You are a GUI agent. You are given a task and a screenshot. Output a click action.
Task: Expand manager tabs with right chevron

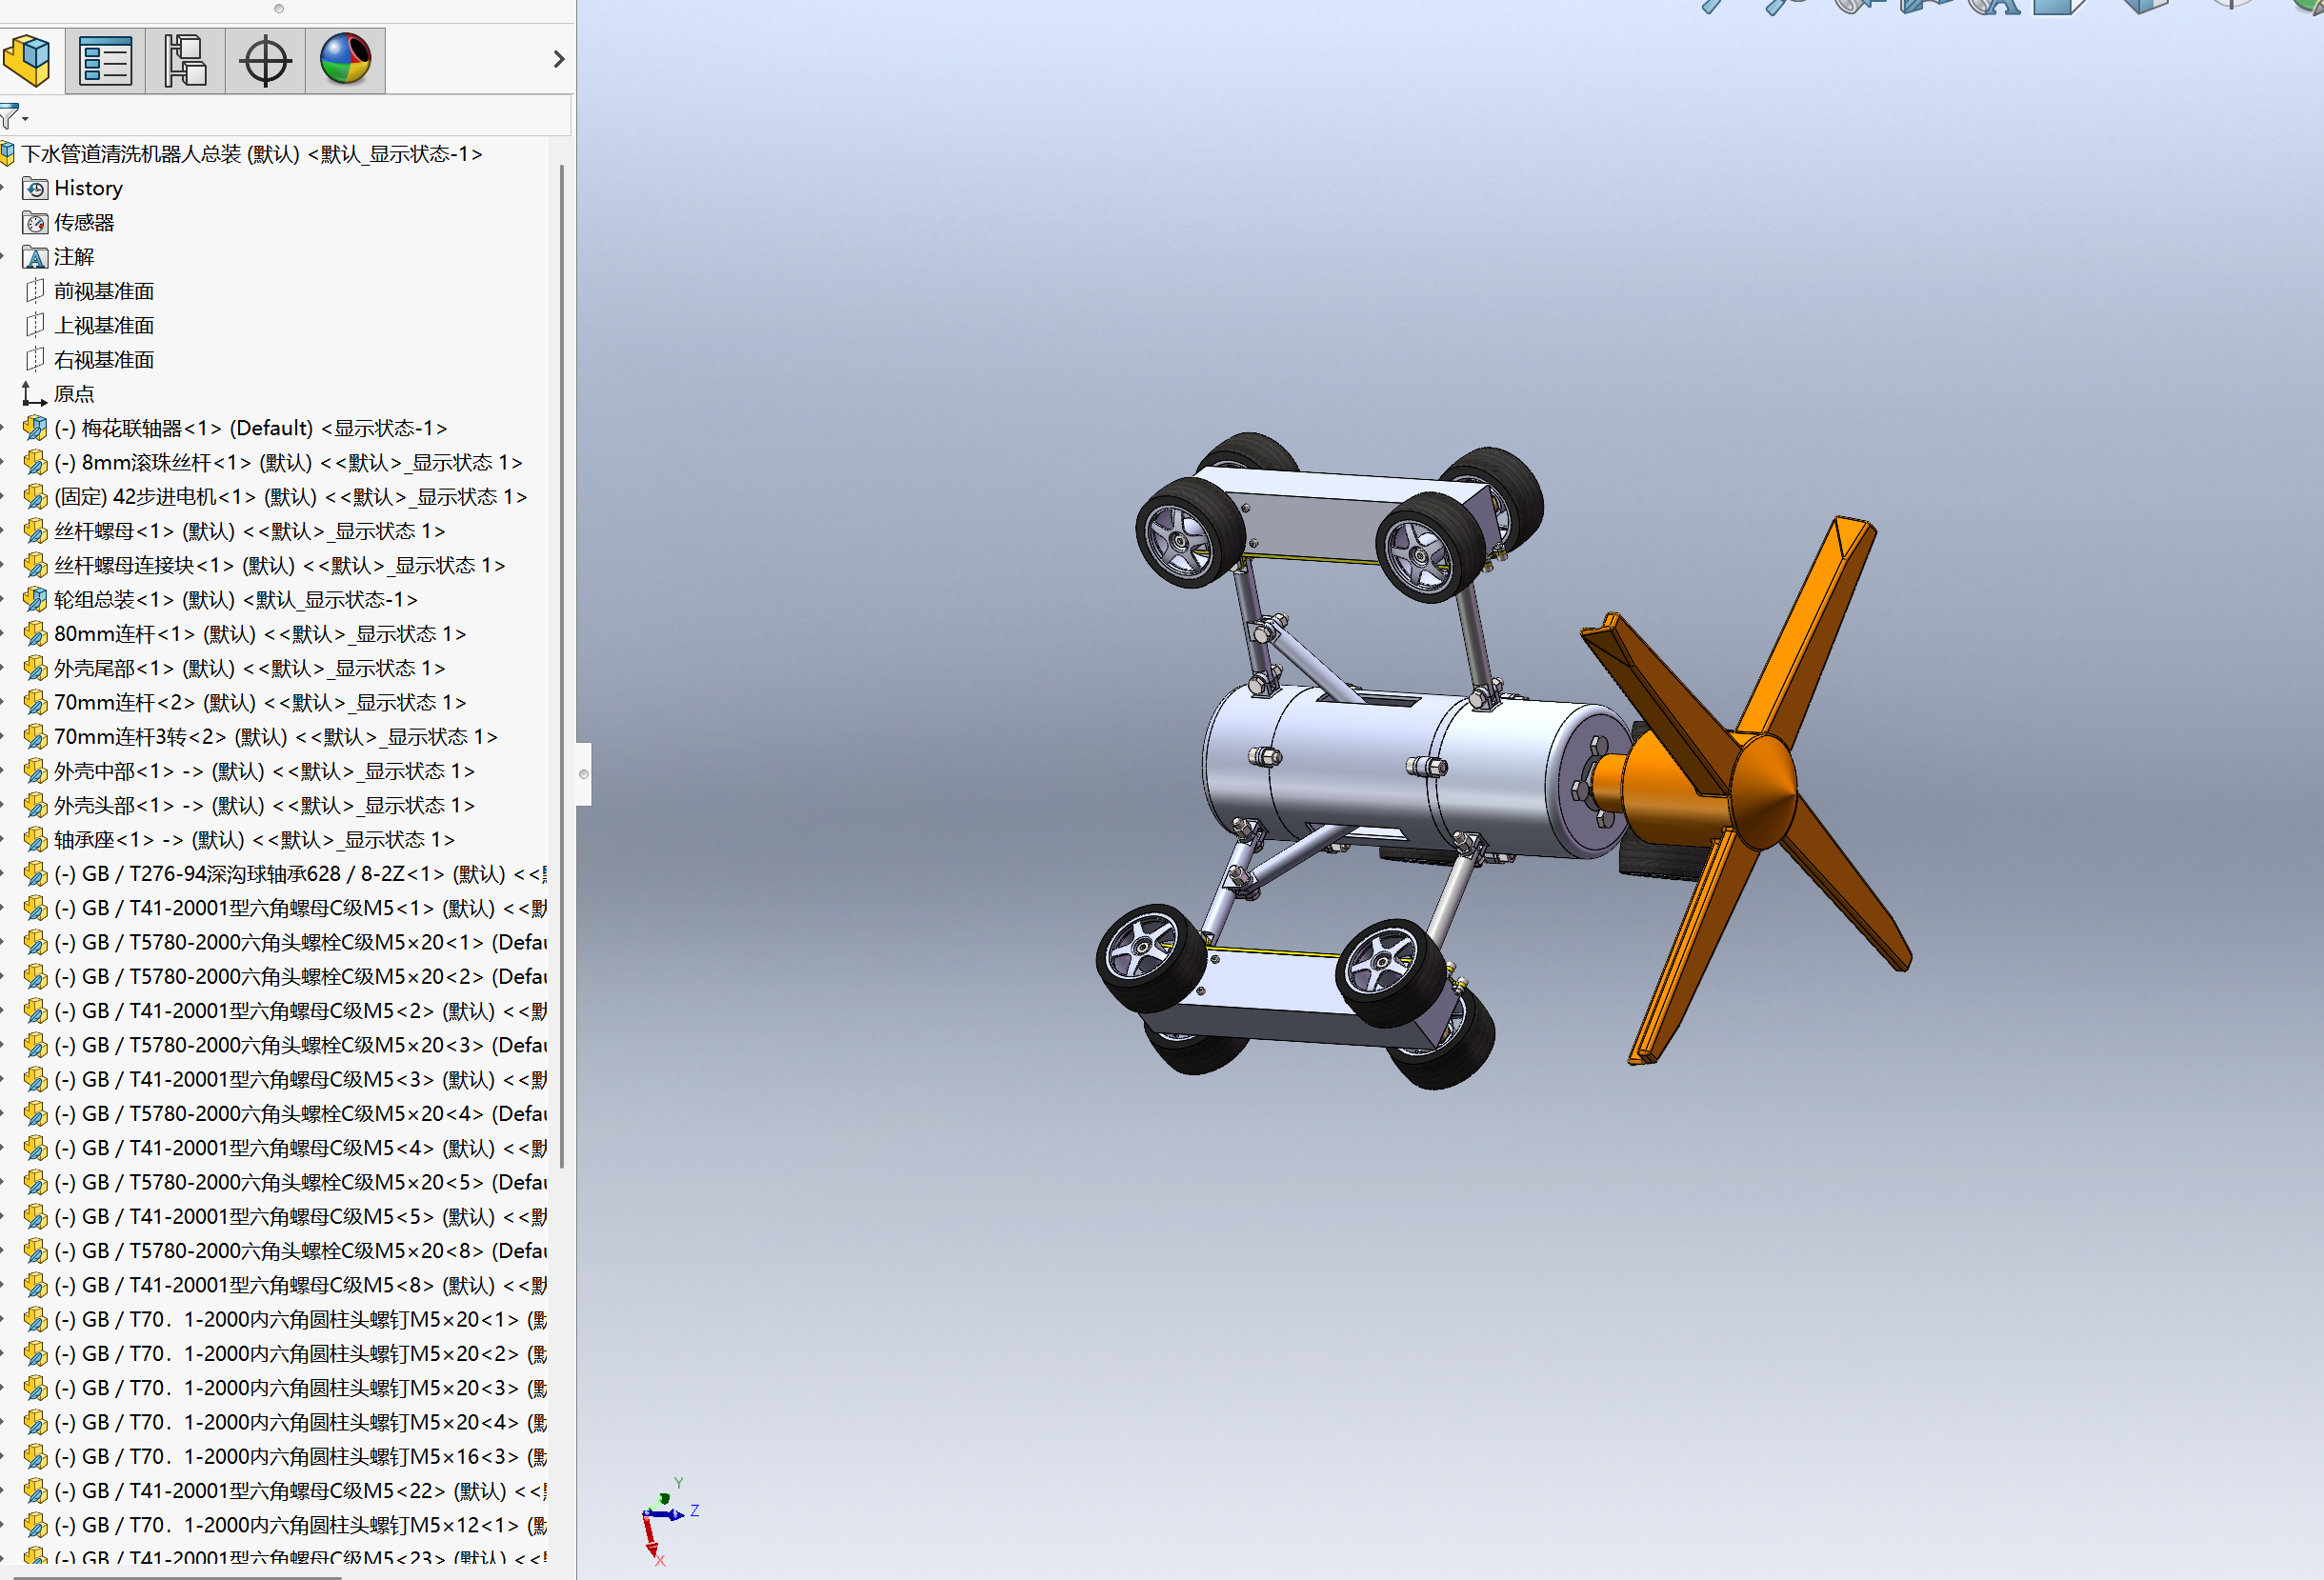point(559,59)
